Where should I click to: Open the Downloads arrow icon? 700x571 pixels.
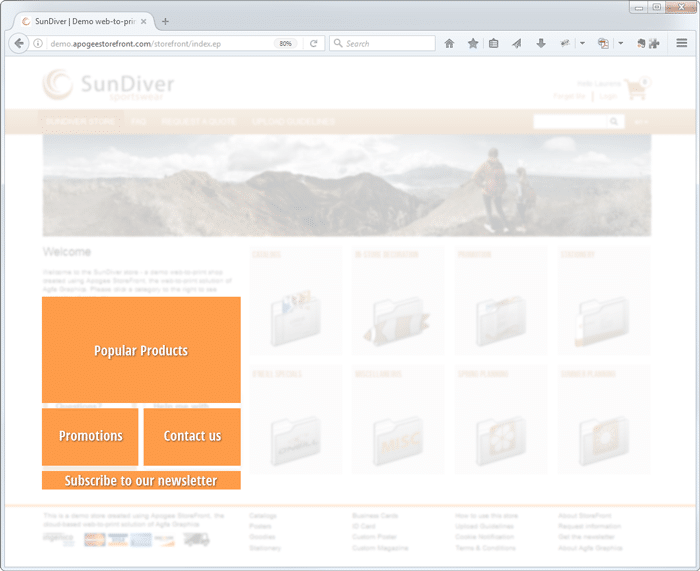click(x=541, y=43)
